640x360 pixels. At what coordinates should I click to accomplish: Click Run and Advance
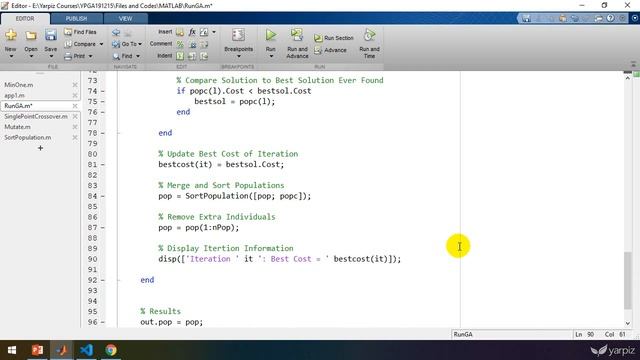point(297,43)
